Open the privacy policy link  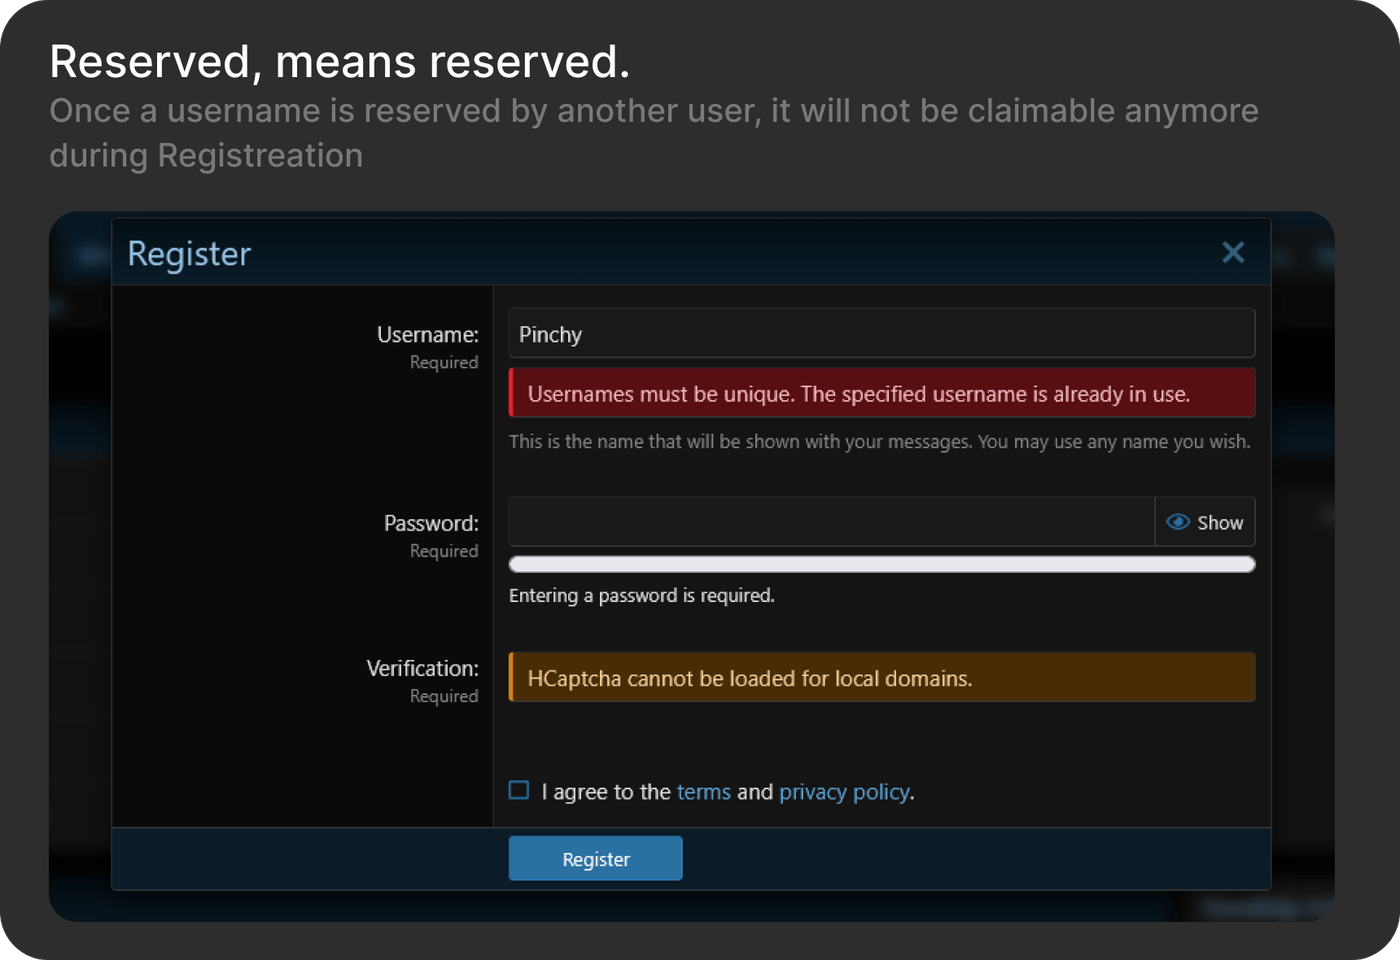(x=844, y=792)
